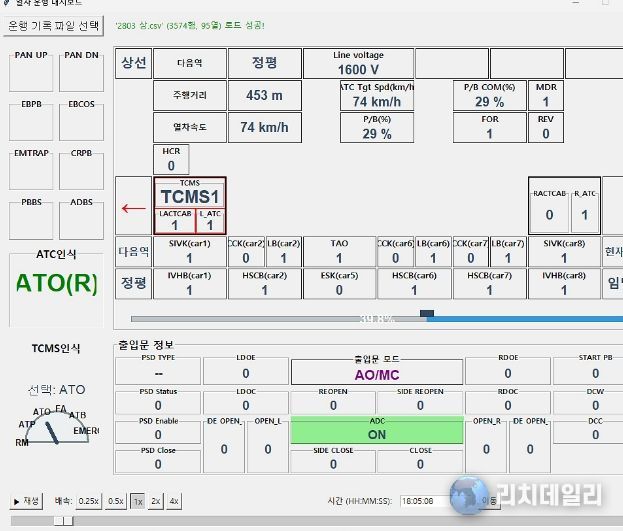Select the 0.25x playback speed
This screenshot has width=623, height=531.
coord(89,501)
